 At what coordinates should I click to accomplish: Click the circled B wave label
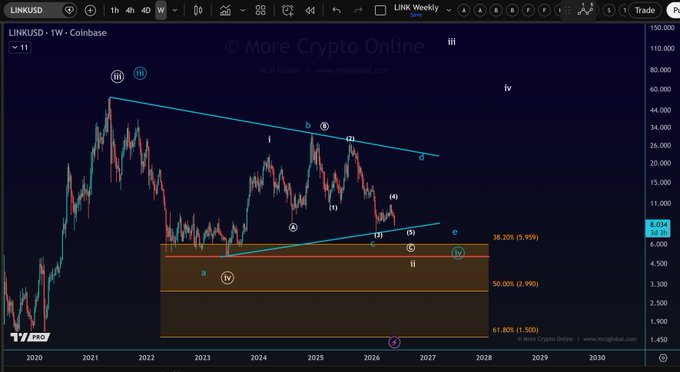[x=324, y=126]
